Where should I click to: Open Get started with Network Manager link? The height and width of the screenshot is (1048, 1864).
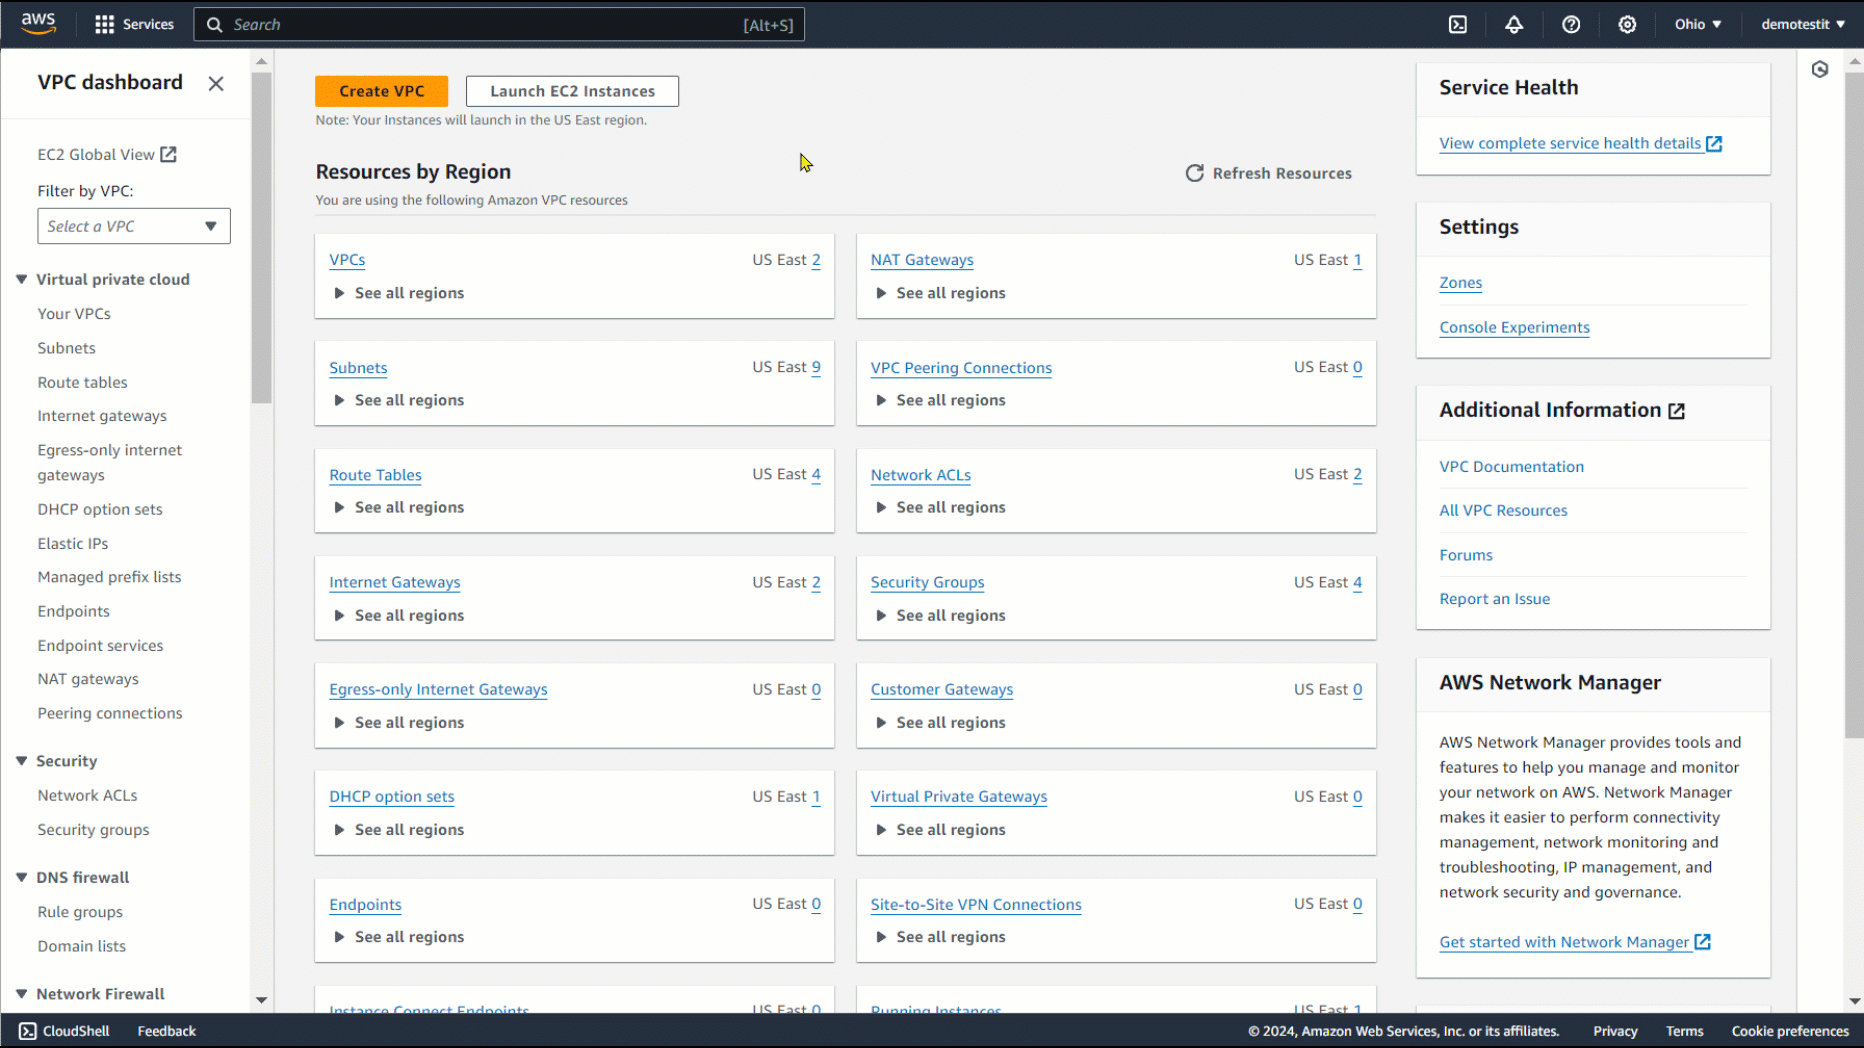pyautogui.click(x=1575, y=942)
